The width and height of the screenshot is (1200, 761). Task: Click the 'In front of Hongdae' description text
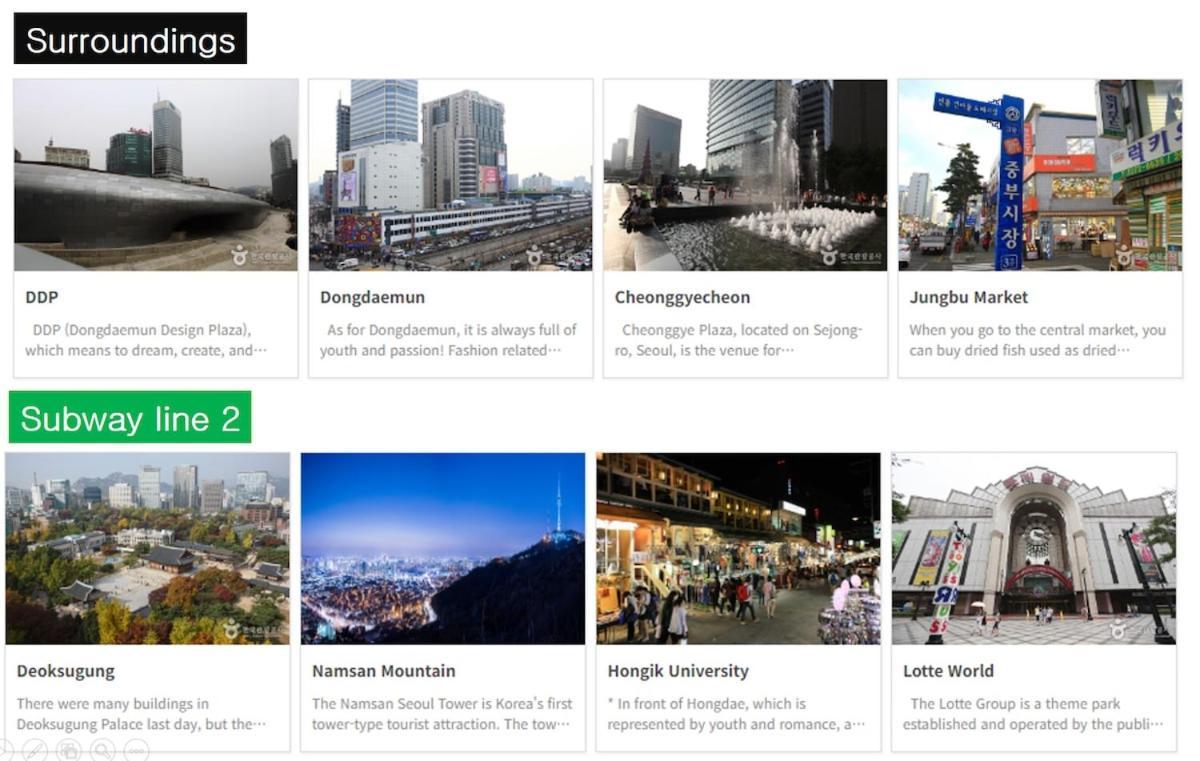pyautogui.click(x=736, y=714)
